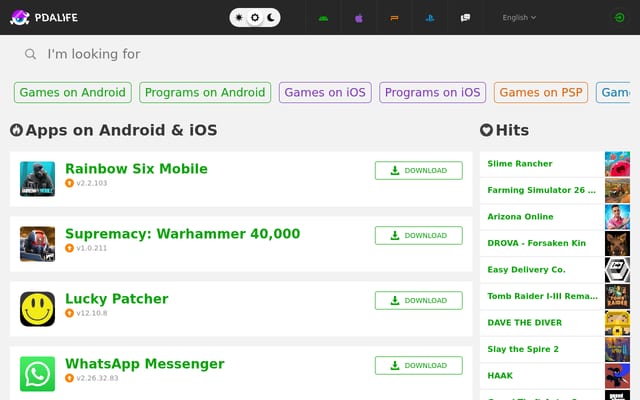Open Slay the Spire 2 in Hits

523,349
